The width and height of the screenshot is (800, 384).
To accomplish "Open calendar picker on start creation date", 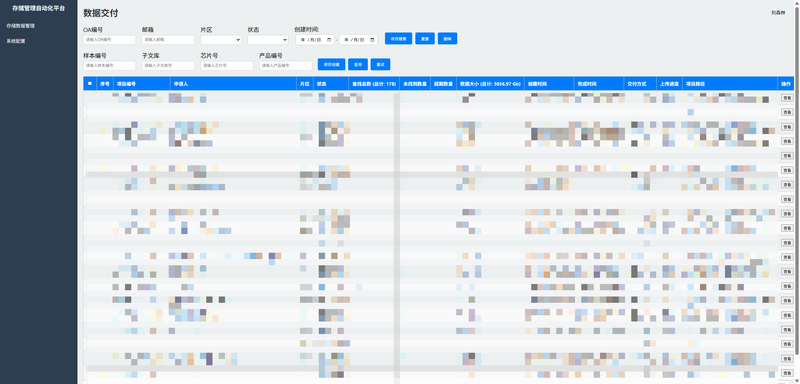I will point(330,39).
